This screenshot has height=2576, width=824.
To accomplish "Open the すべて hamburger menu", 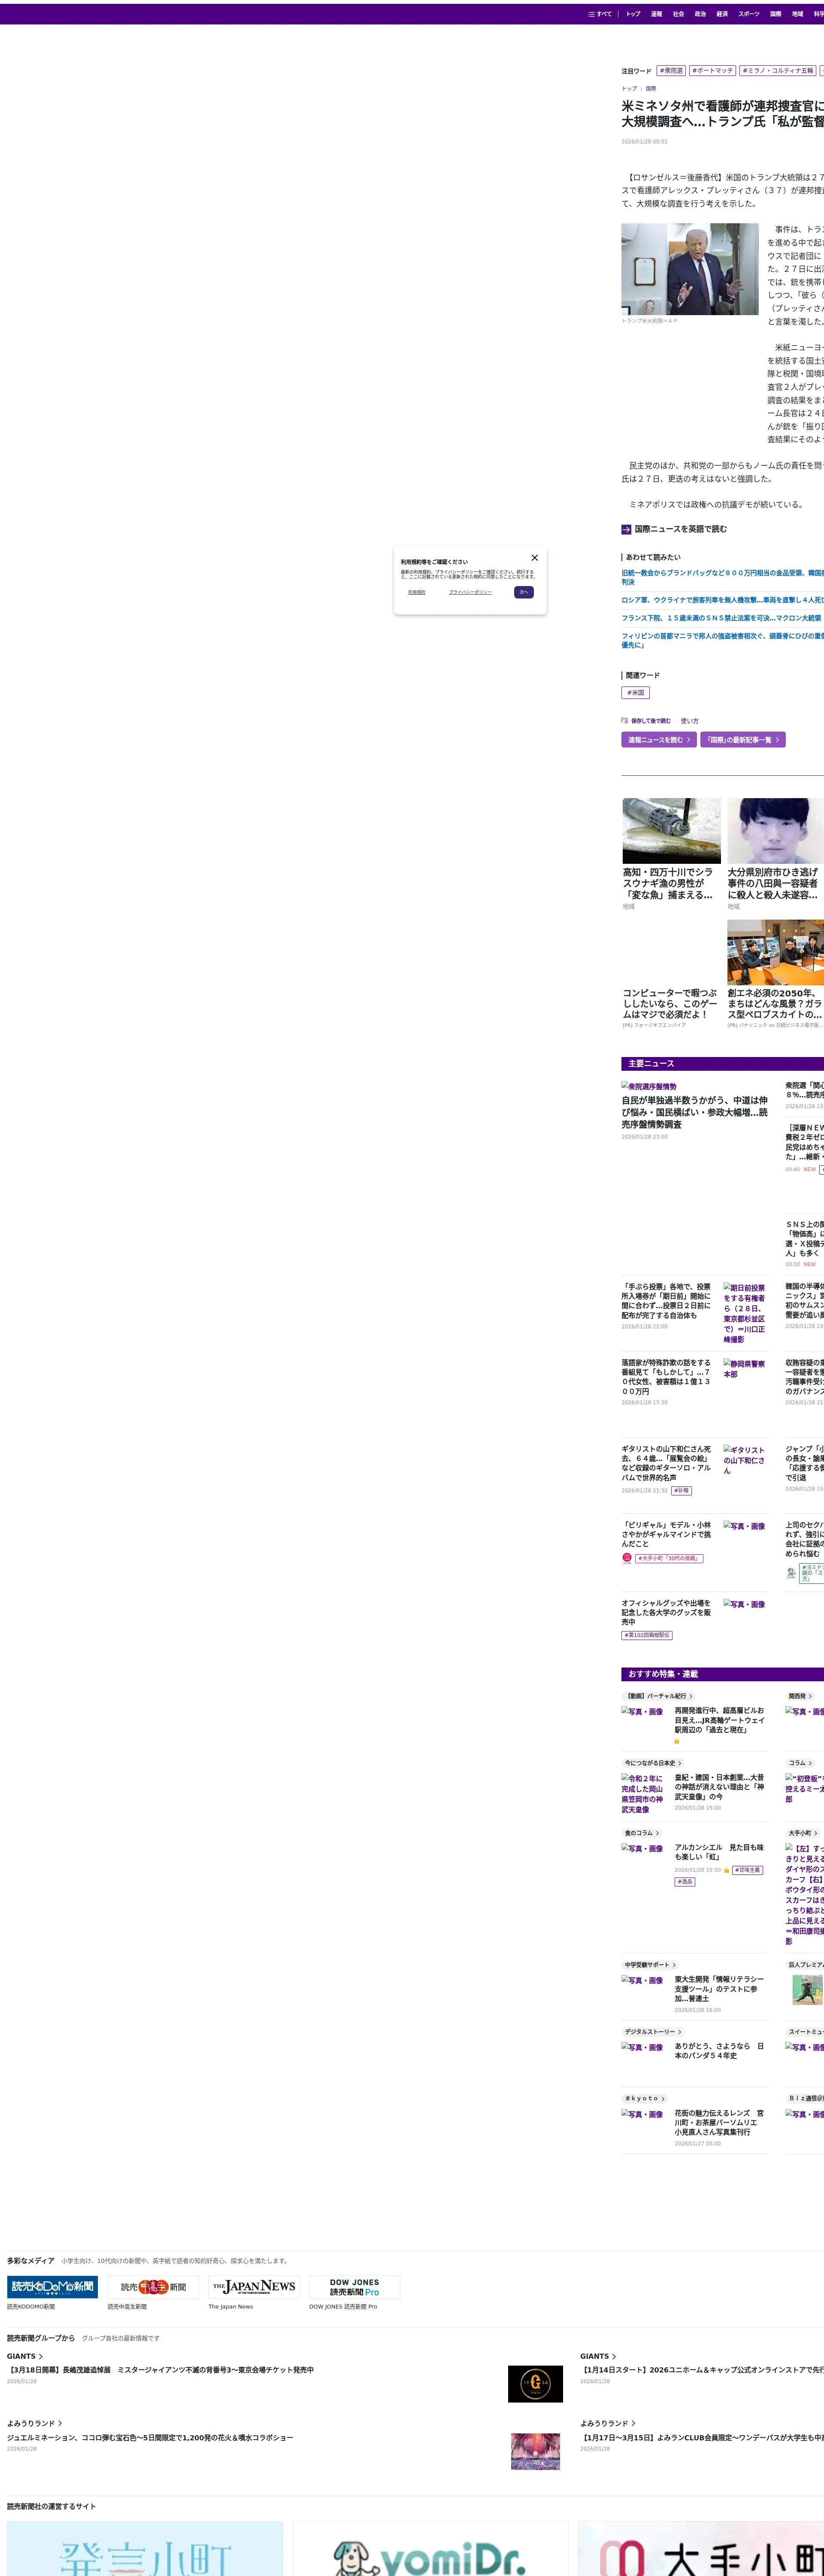I will click(599, 14).
